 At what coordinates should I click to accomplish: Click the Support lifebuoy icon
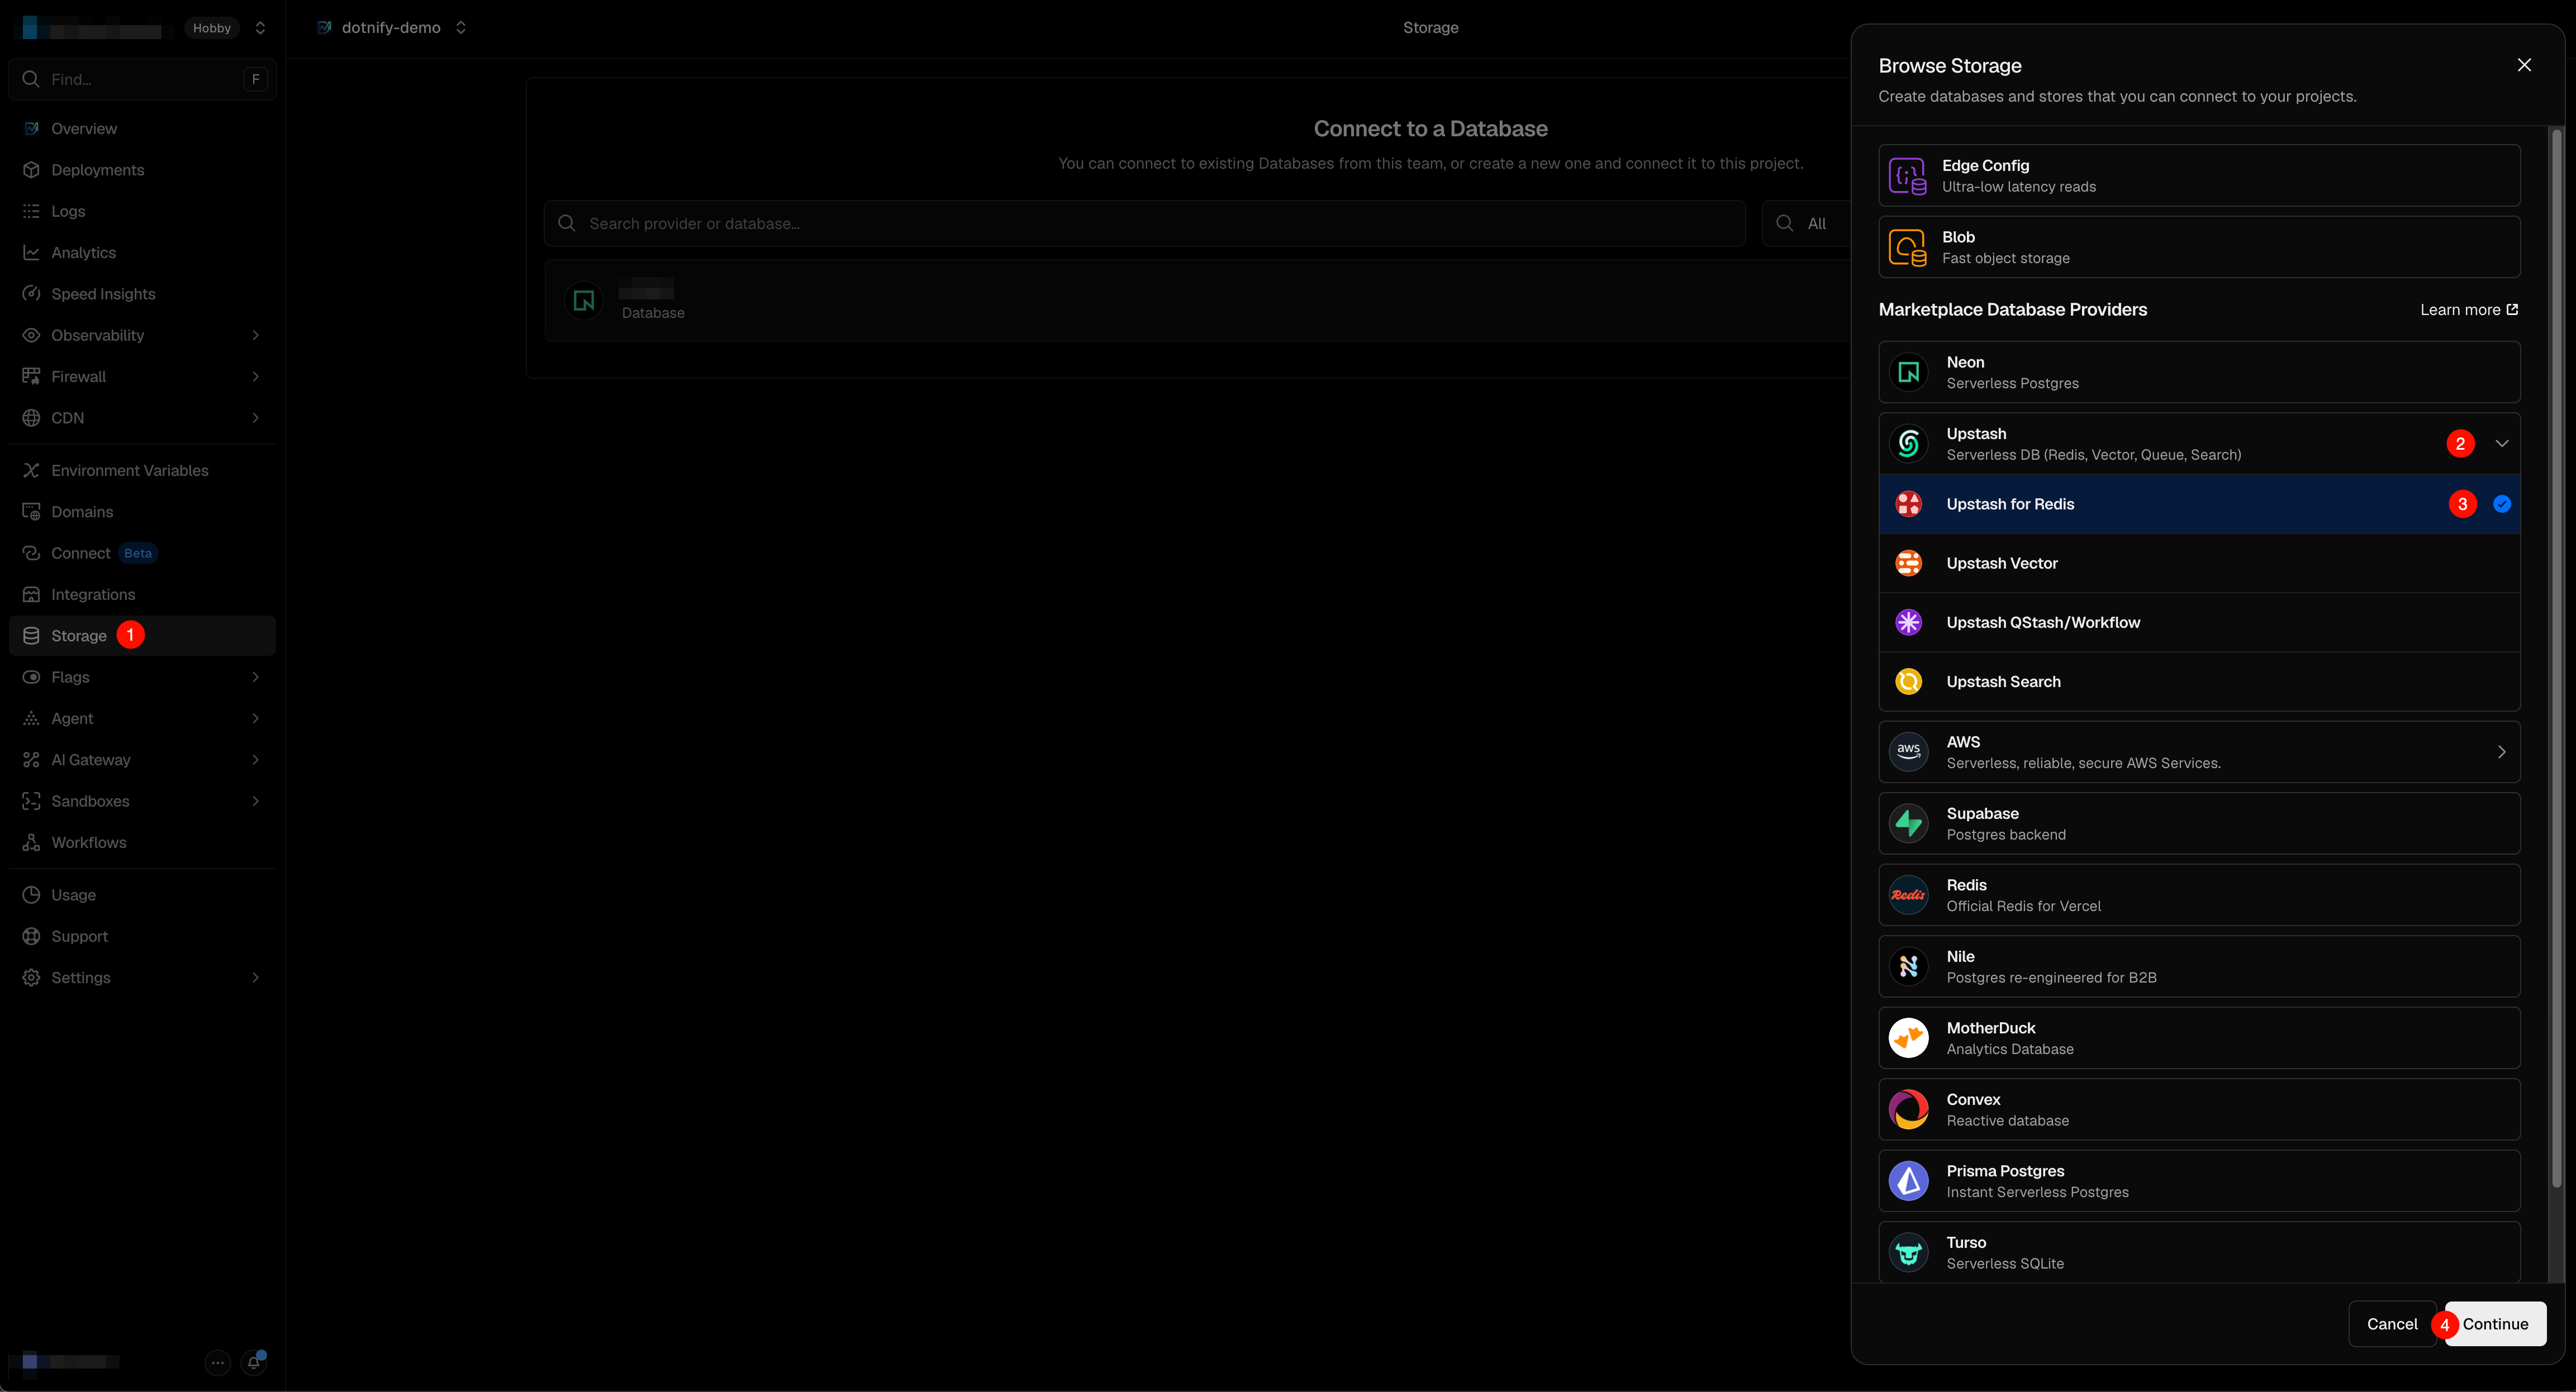(x=31, y=936)
